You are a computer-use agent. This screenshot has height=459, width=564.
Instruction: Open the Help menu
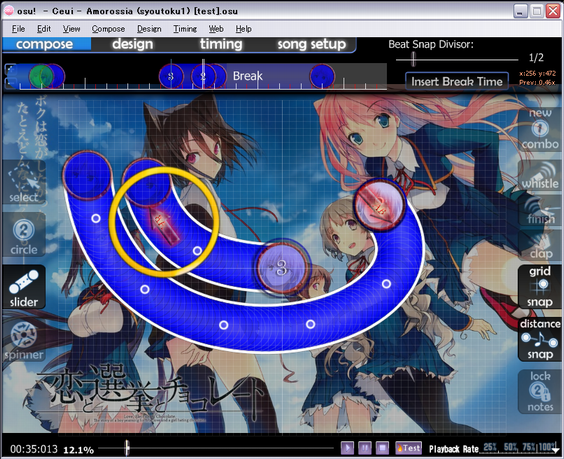click(244, 29)
